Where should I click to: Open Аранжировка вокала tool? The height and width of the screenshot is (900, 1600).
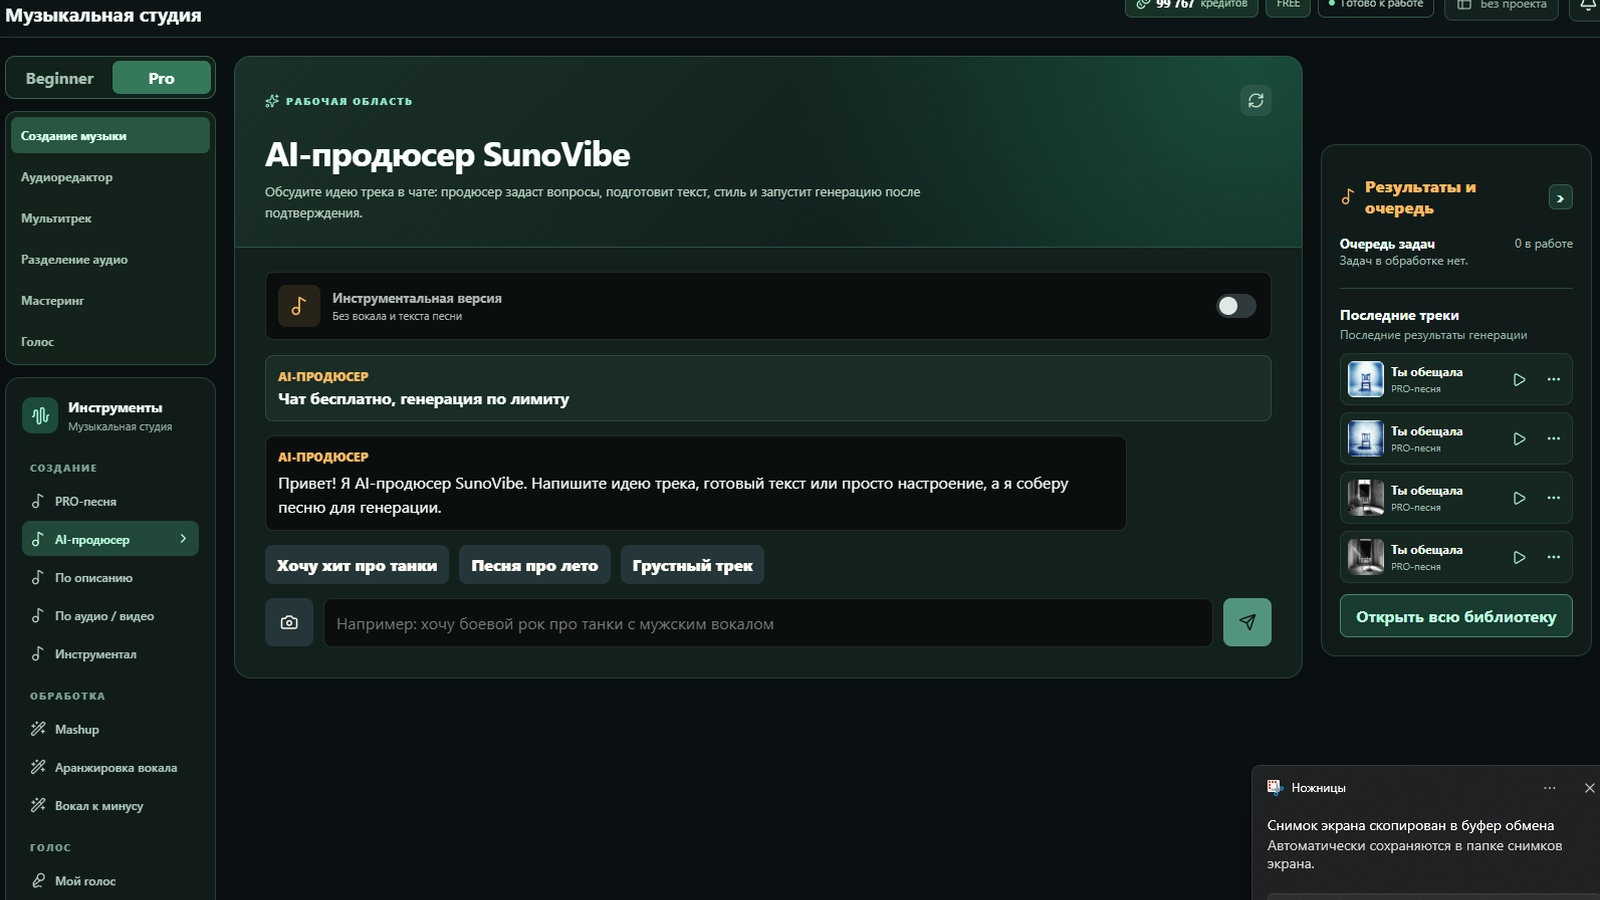click(110, 768)
